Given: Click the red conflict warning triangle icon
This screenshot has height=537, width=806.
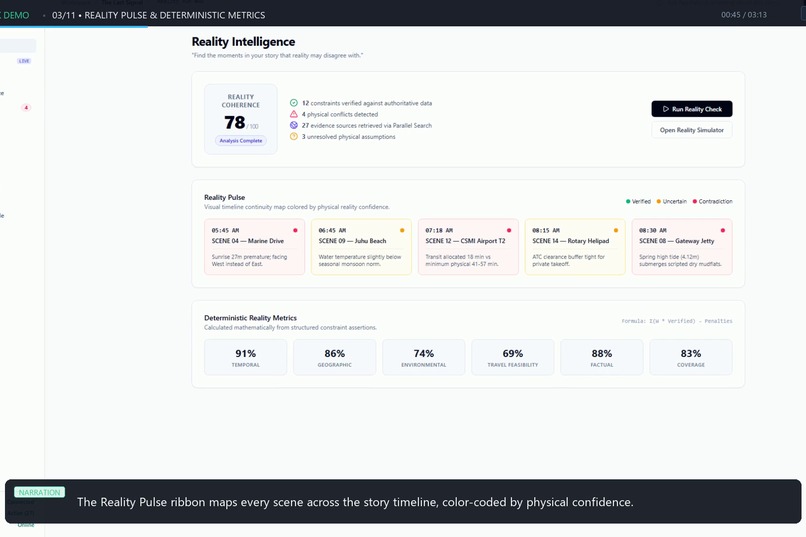Looking at the screenshot, I should [x=294, y=114].
